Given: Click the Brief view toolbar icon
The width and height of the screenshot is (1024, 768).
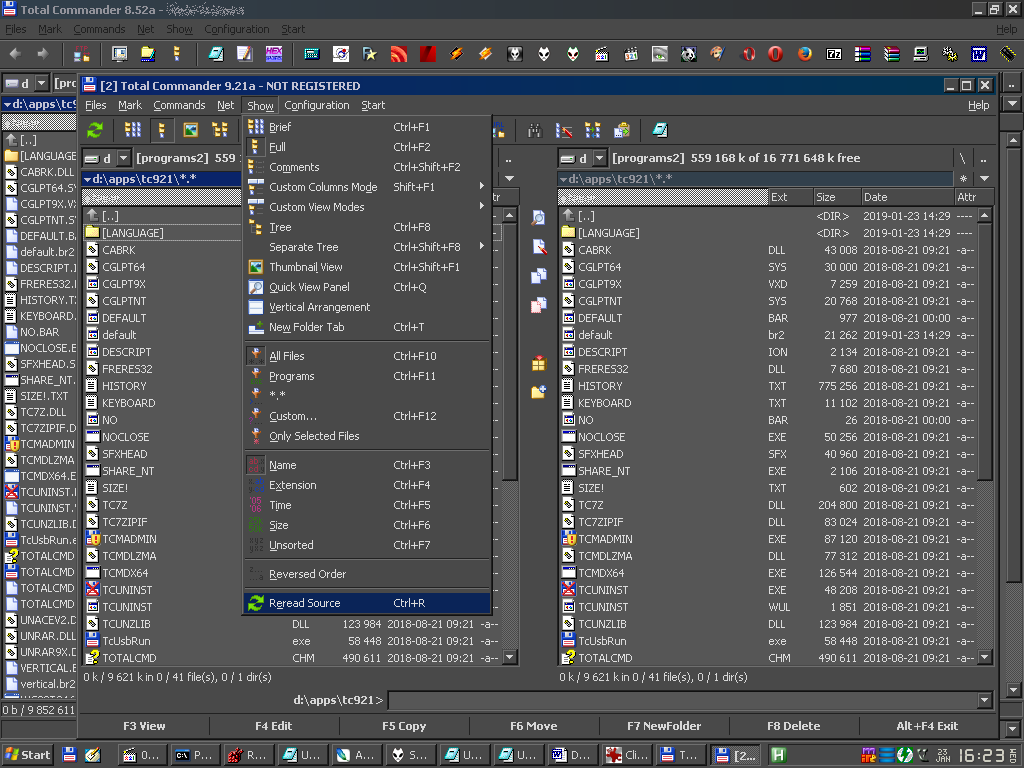Looking at the screenshot, I should click(133, 130).
